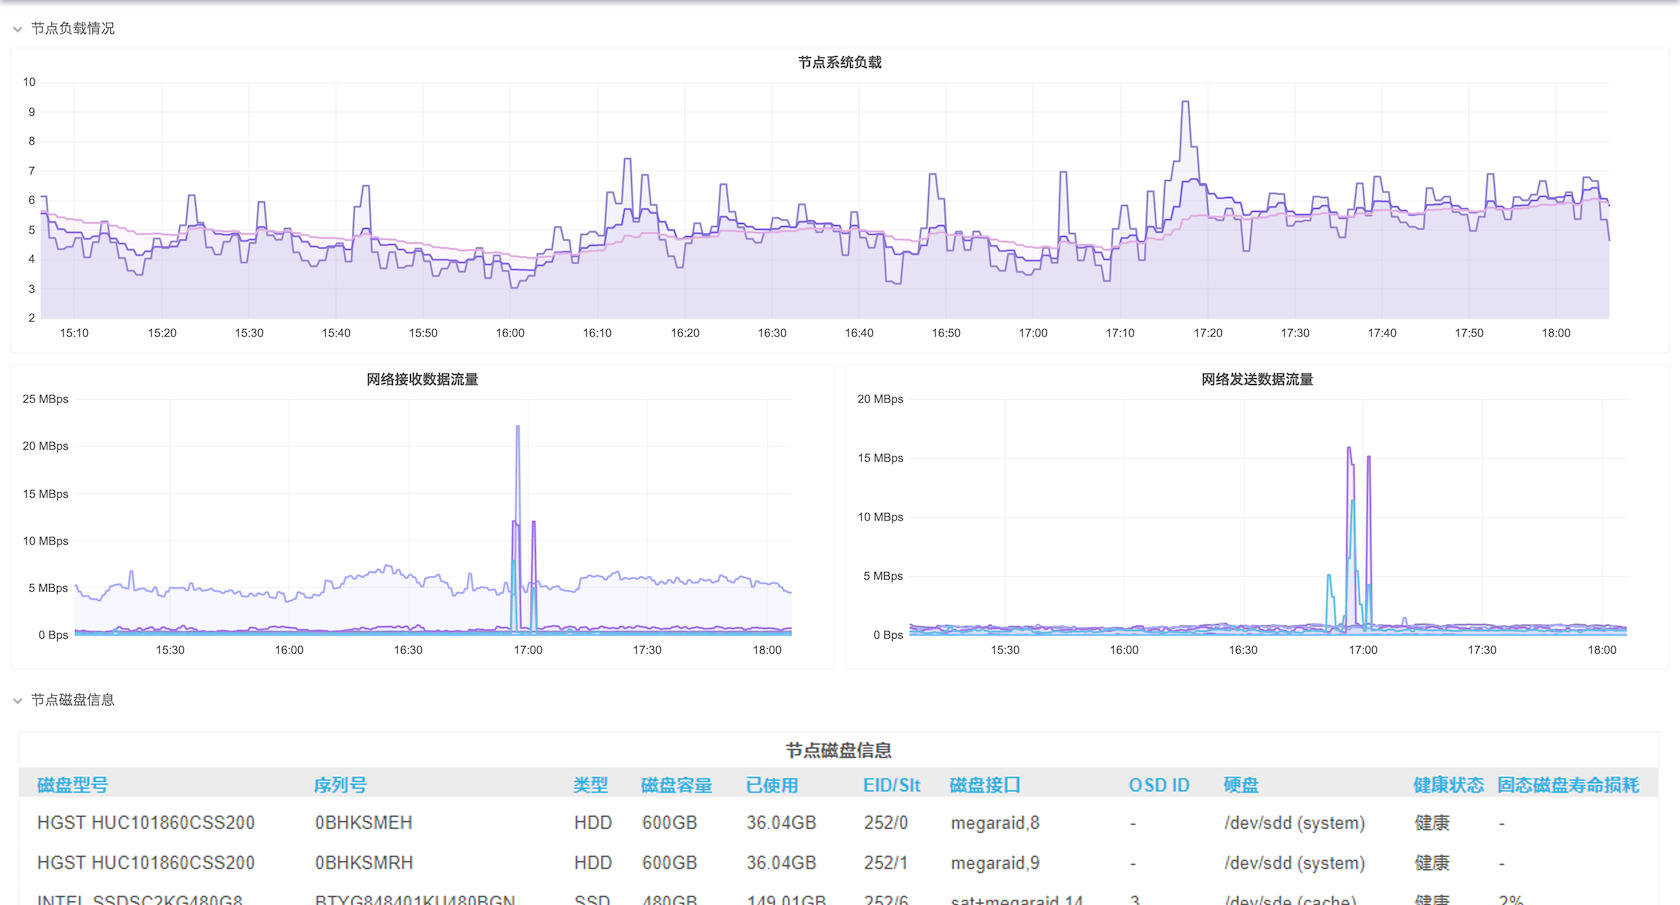
Task: Open the 网络接收数据流量 panel title menu
Action: coord(422,379)
